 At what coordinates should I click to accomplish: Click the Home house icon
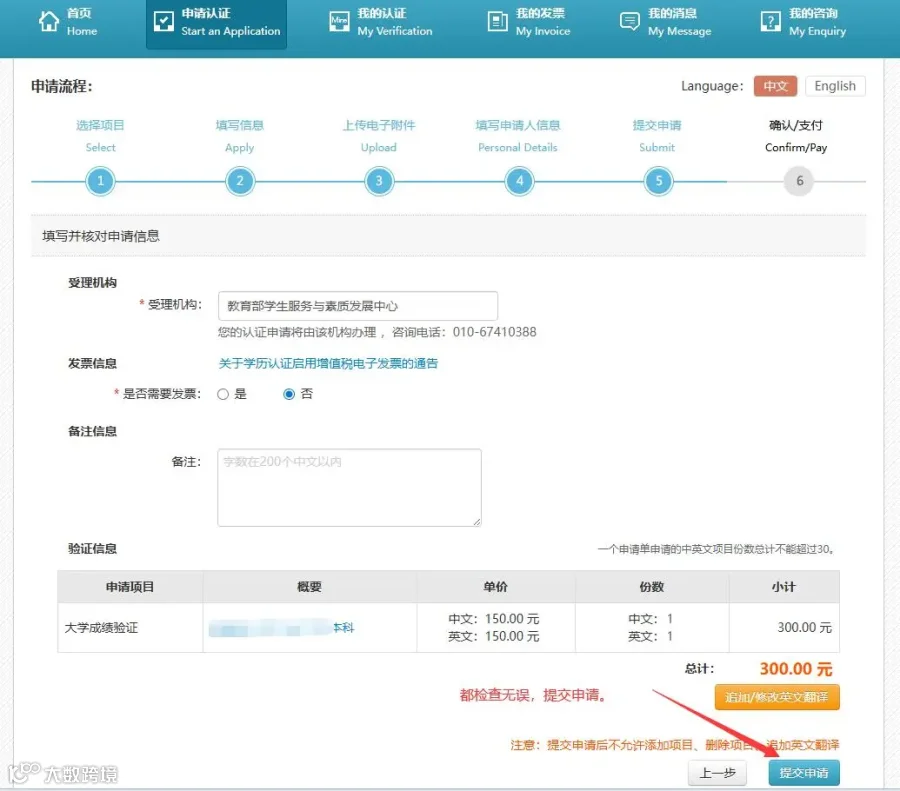click(49, 22)
